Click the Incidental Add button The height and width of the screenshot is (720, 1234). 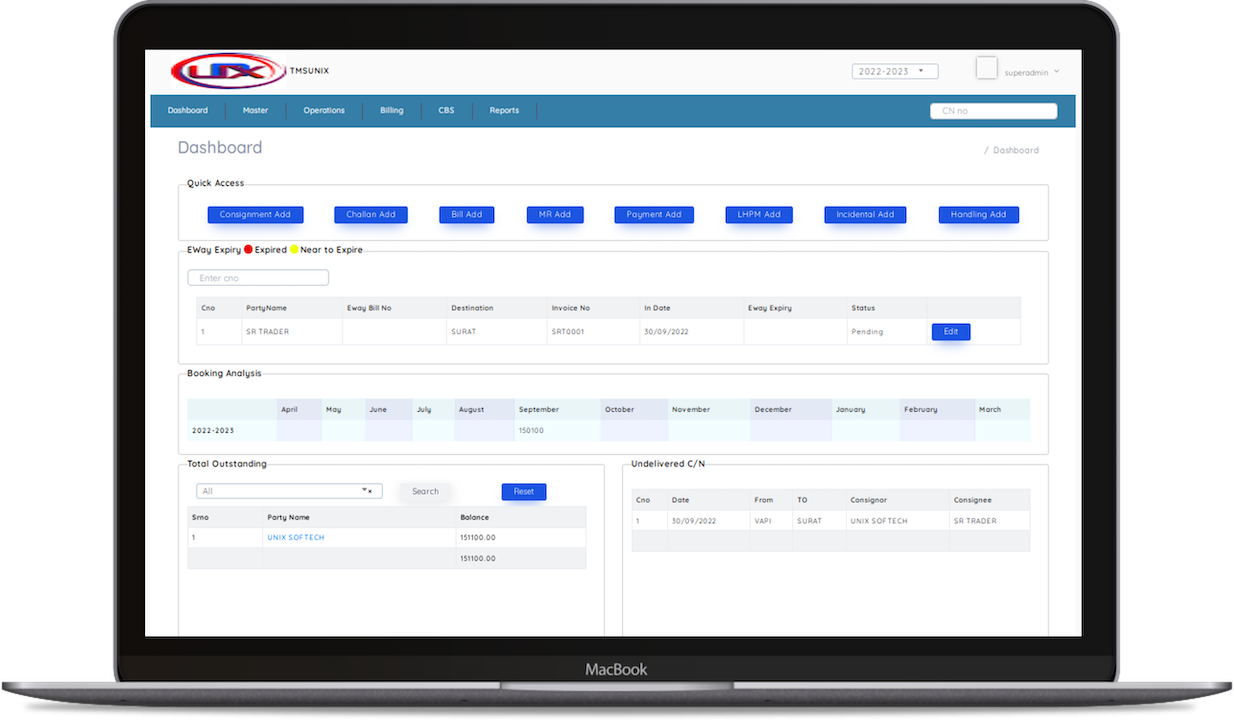point(865,214)
